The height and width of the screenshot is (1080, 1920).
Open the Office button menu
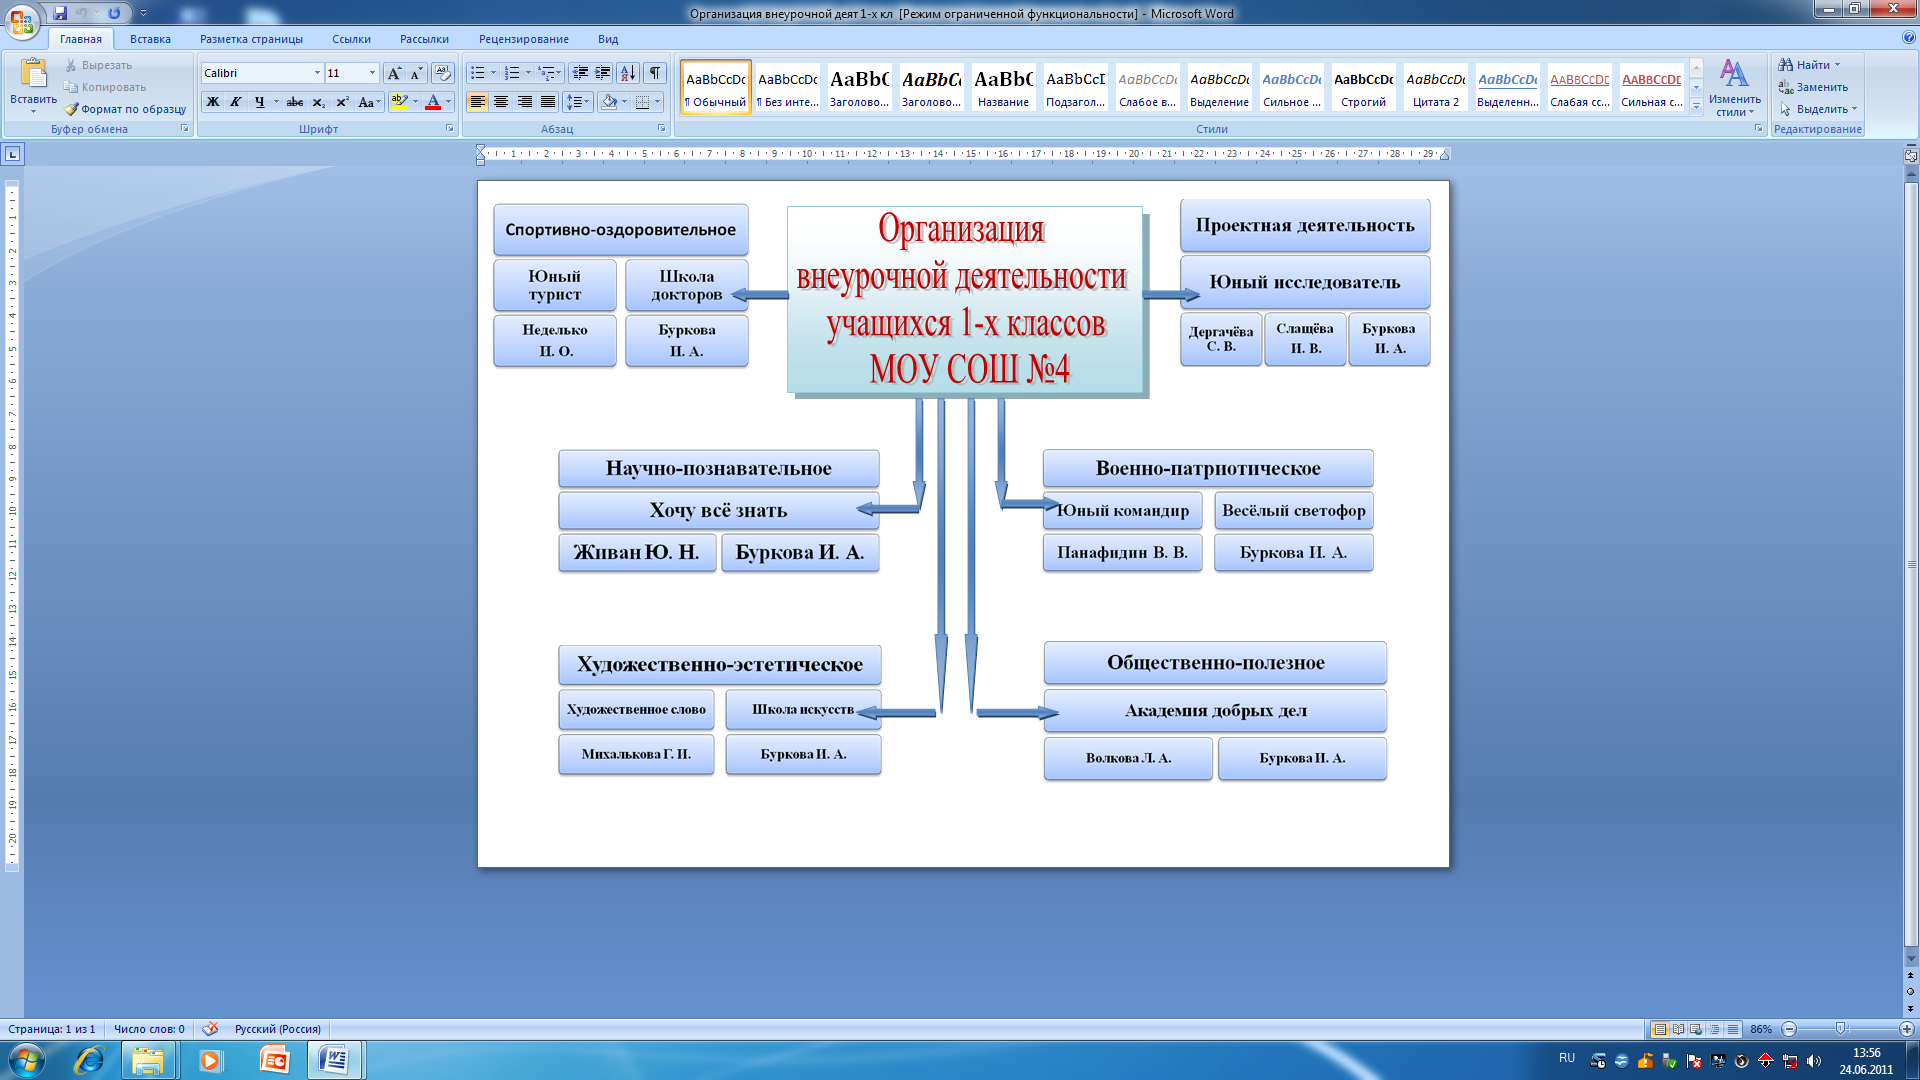tap(22, 21)
